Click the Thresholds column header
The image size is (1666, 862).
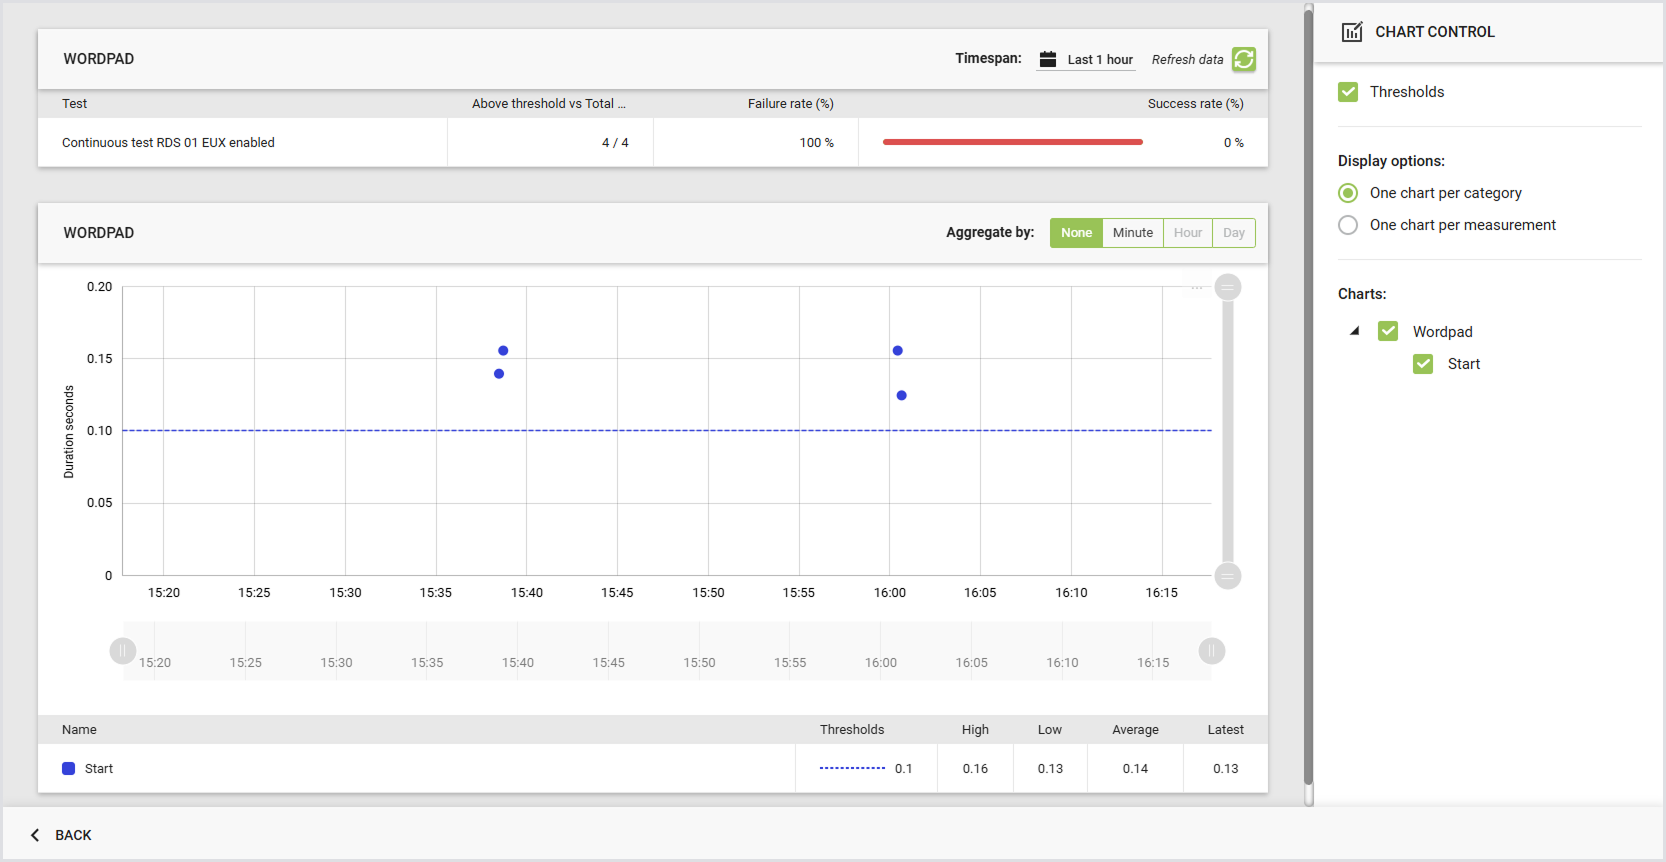852,730
